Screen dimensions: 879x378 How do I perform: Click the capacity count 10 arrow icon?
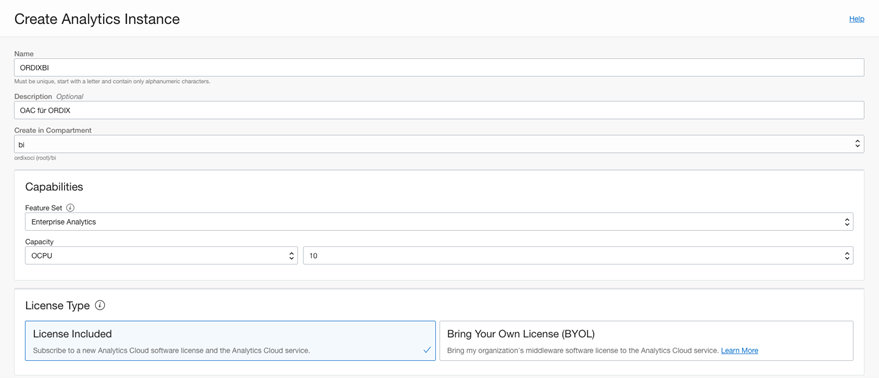coord(847,256)
